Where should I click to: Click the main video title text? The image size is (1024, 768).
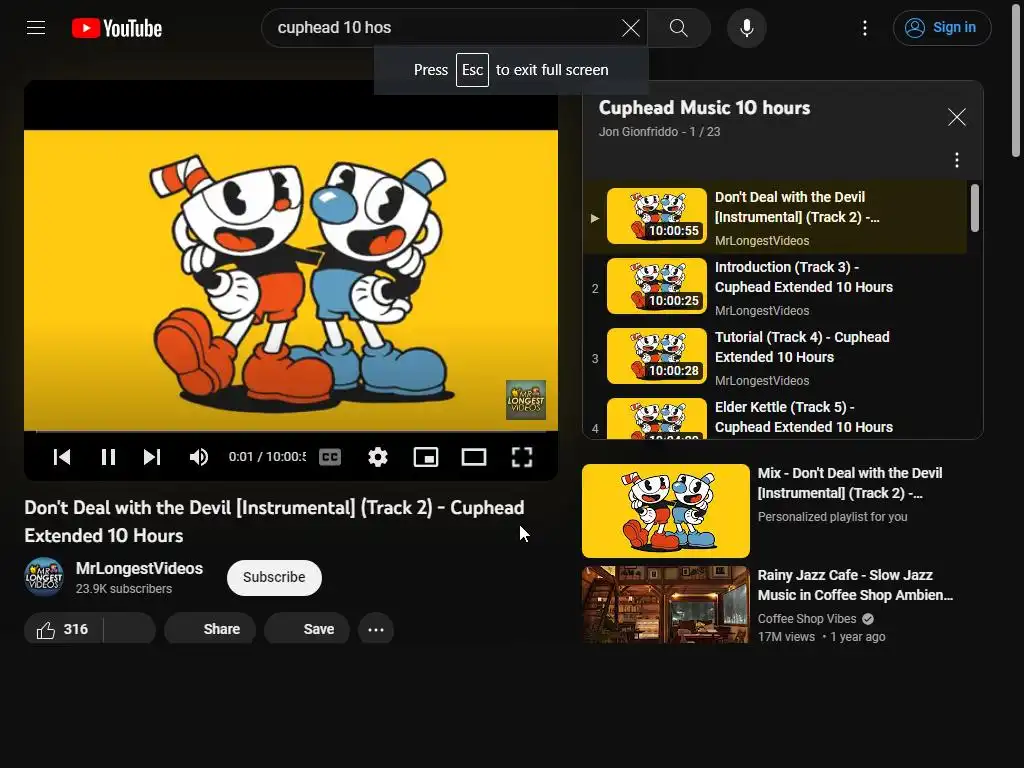pos(274,521)
